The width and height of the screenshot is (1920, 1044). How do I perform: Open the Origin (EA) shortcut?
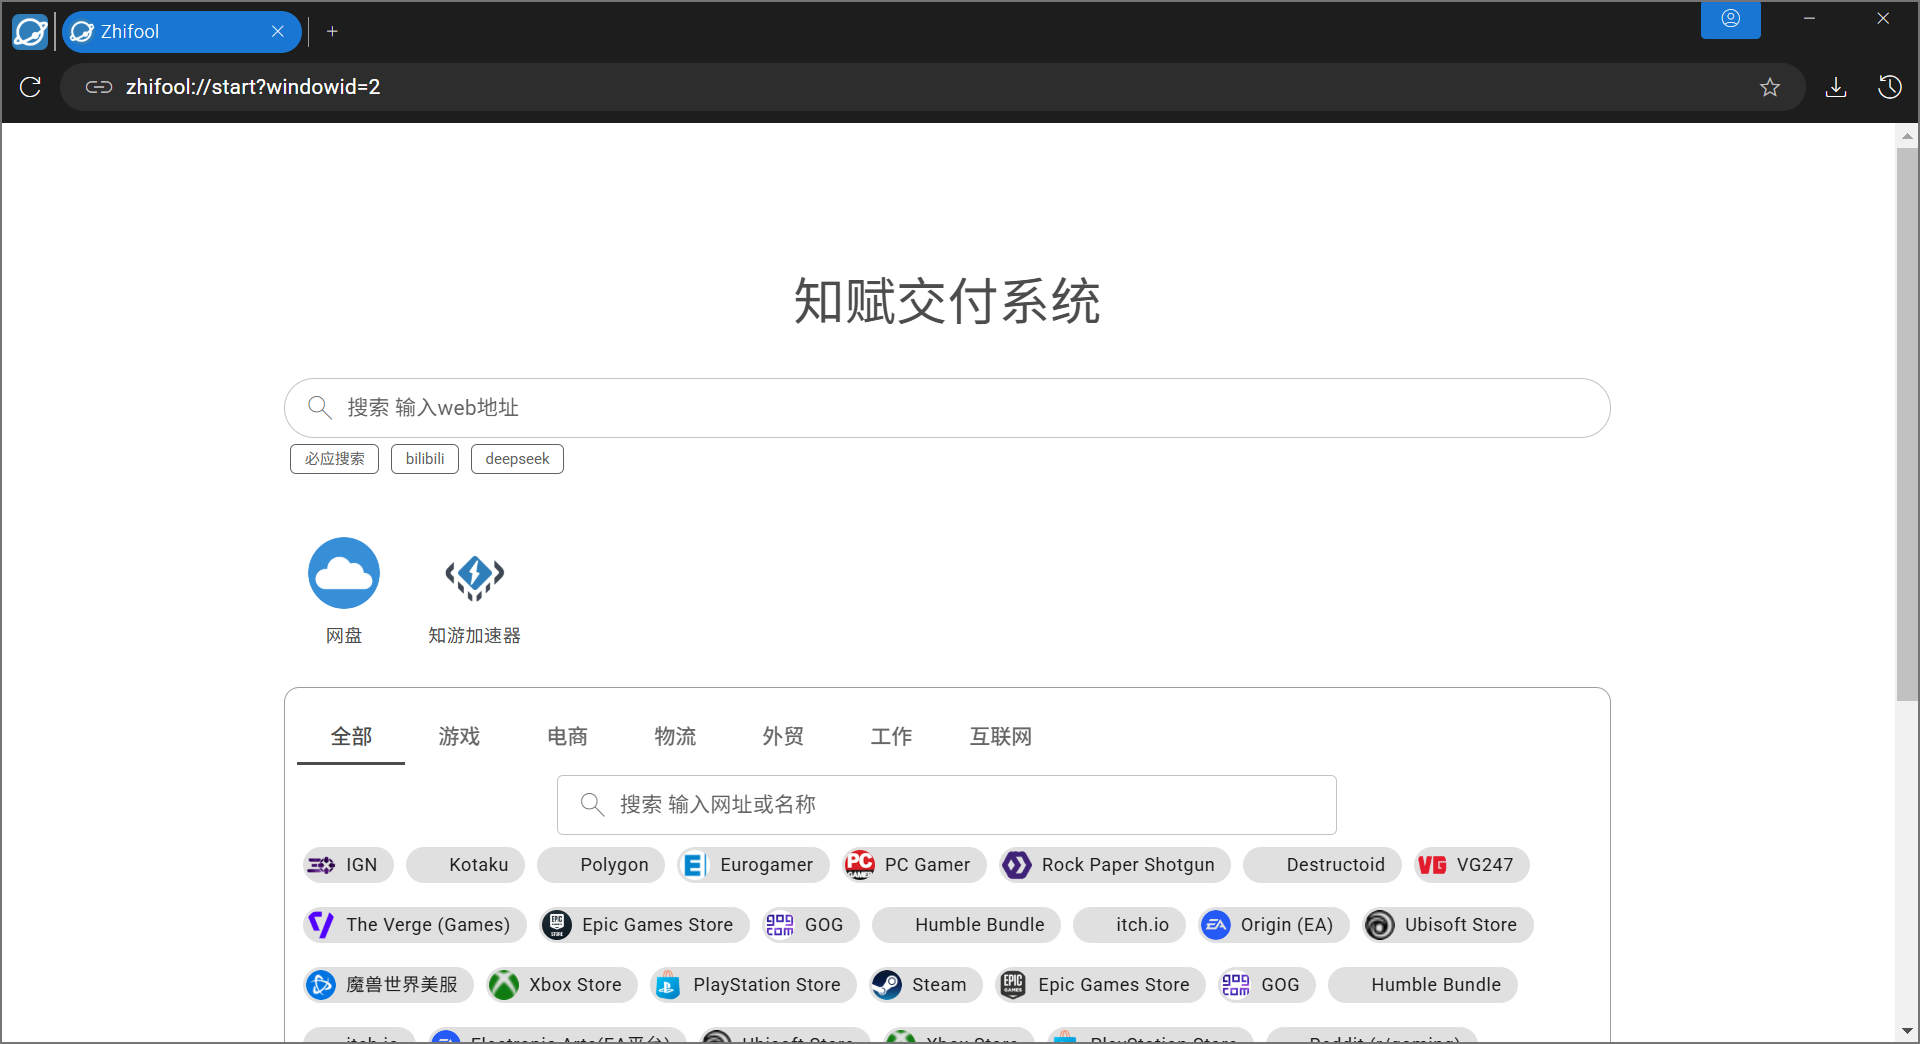1274,925
